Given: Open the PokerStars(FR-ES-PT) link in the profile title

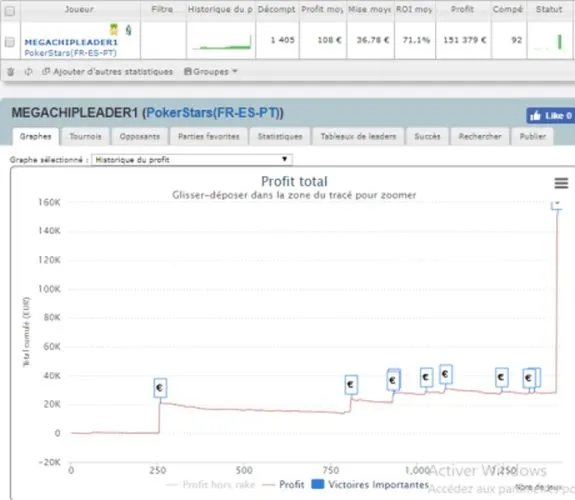Looking at the screenshot, I should point(213,113).
